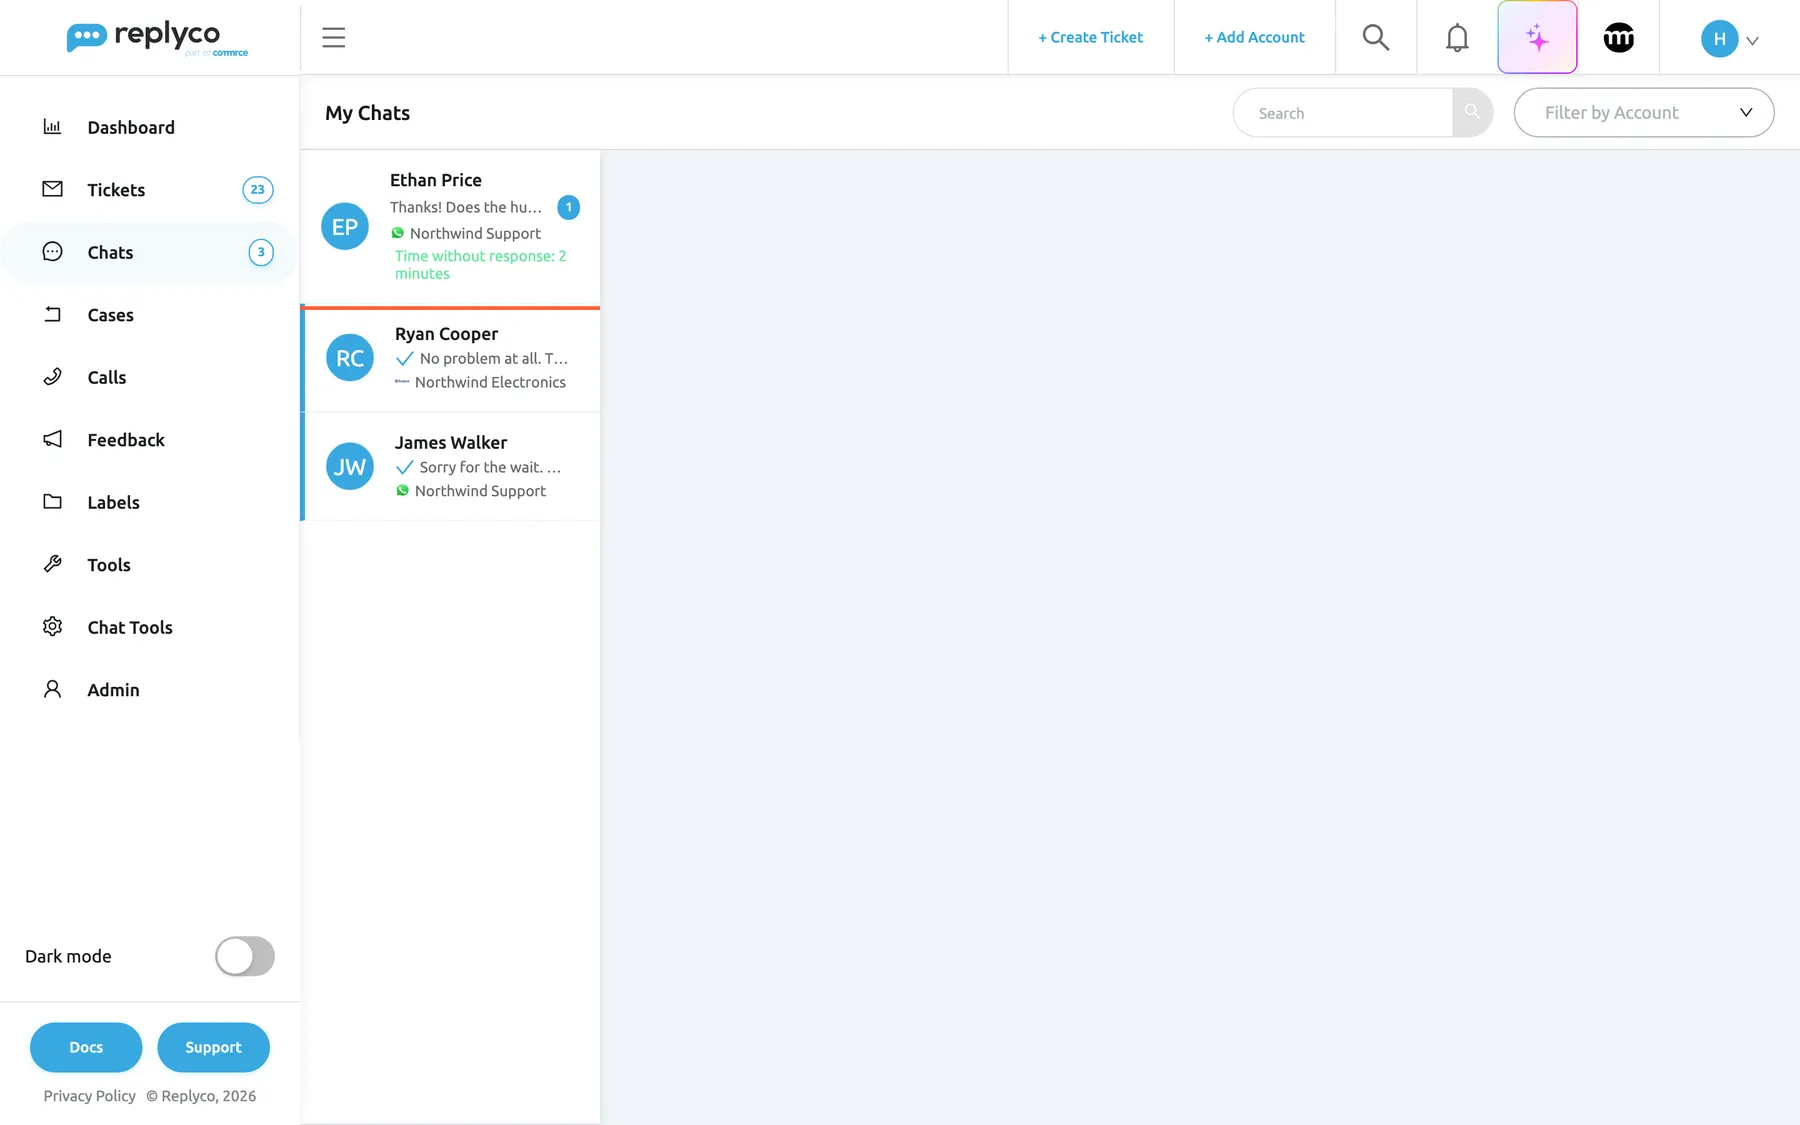Click the global search magnifier icon

point(1376,38)
